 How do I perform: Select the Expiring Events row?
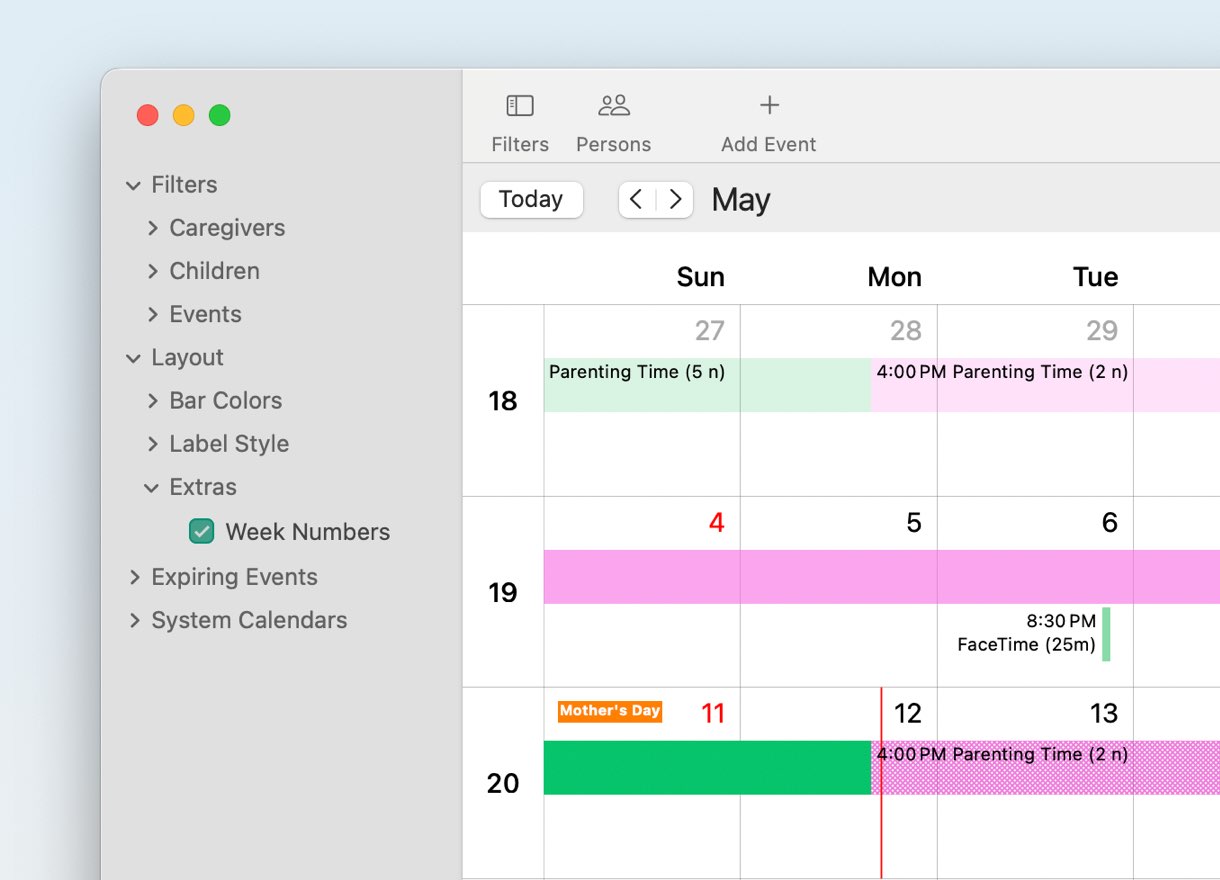234,577
